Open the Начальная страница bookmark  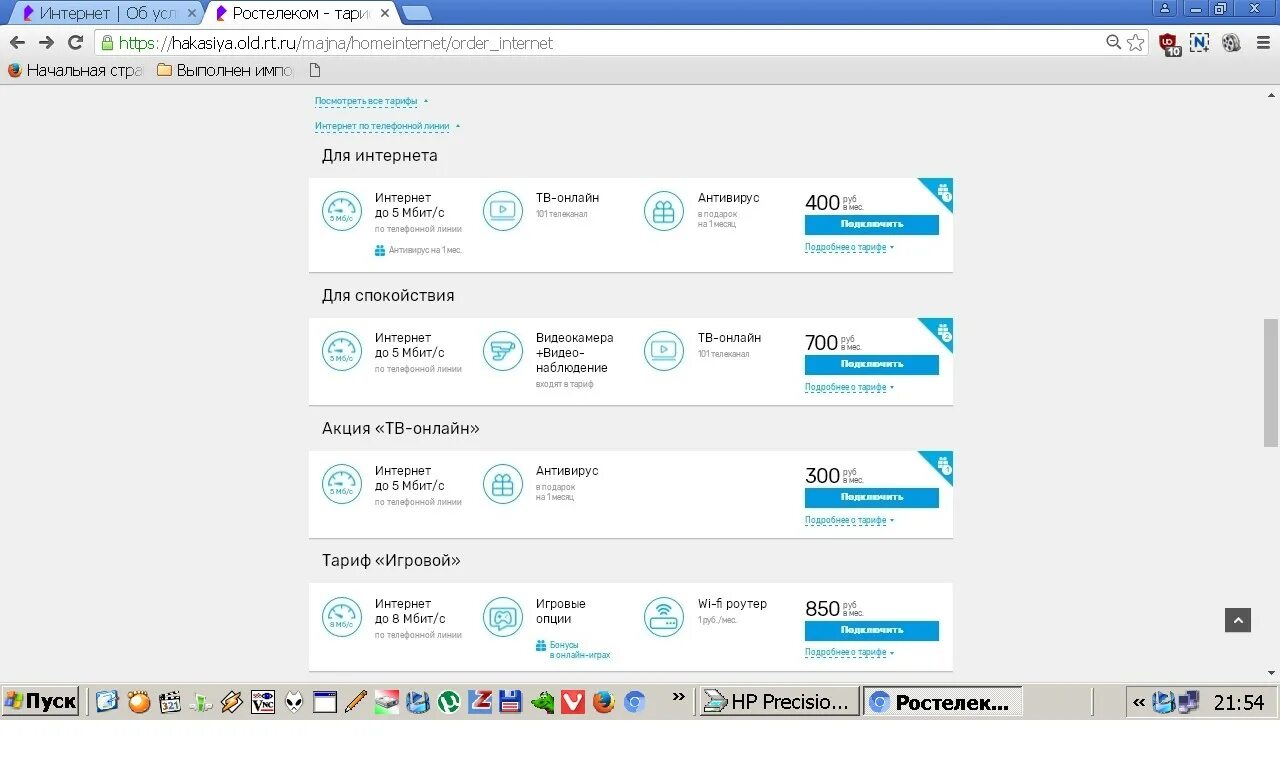[x=75, y=70]
